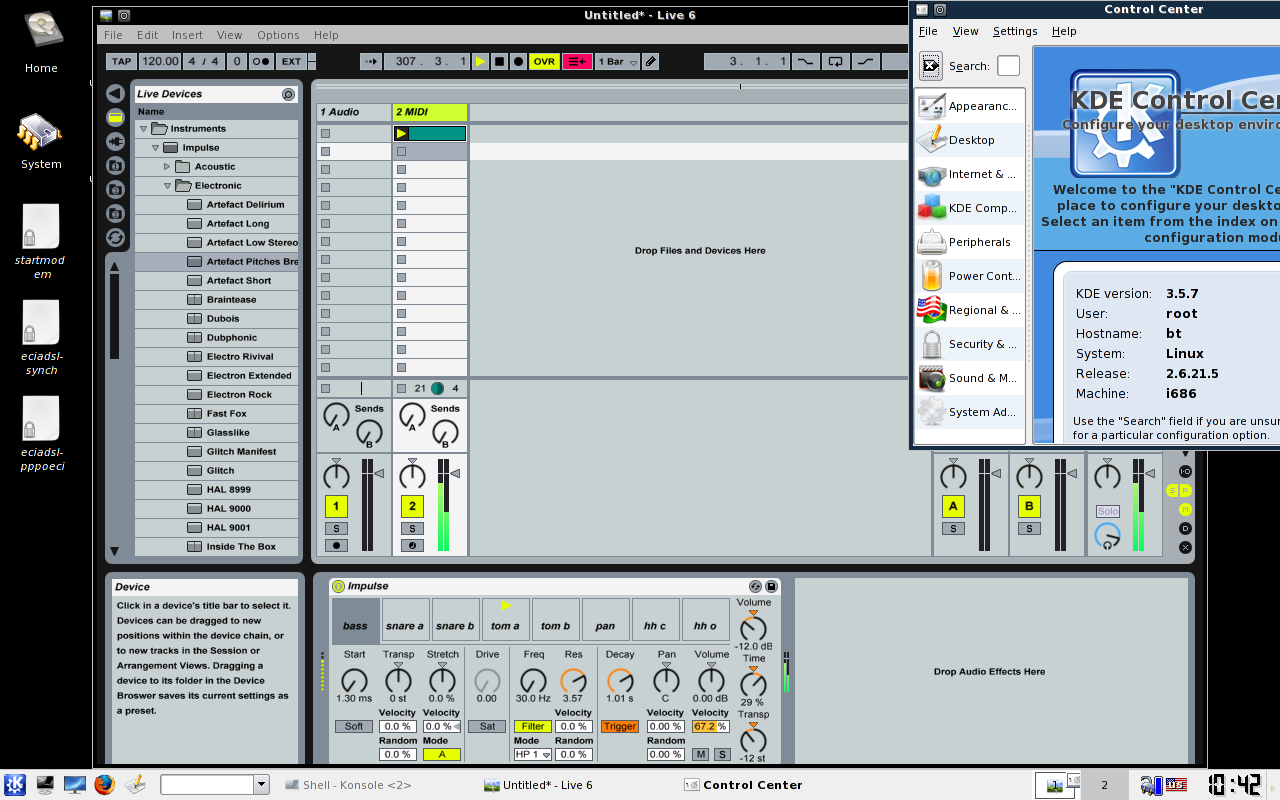Toggle the Impulse Sat button
Image resolution: width=1280 pixels, height=800 pixels.
point(487,727)
